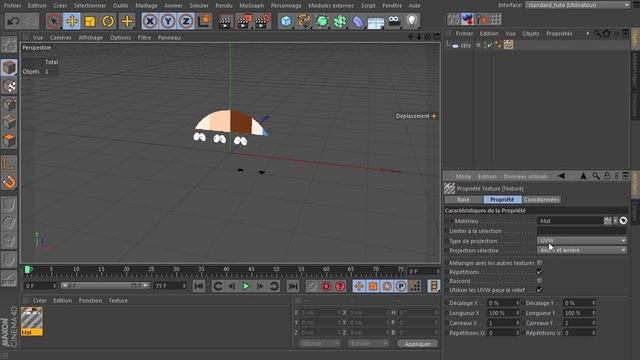The image size is (640, 360).
Task: Open the floor environment icon
Action: [376, 21]
